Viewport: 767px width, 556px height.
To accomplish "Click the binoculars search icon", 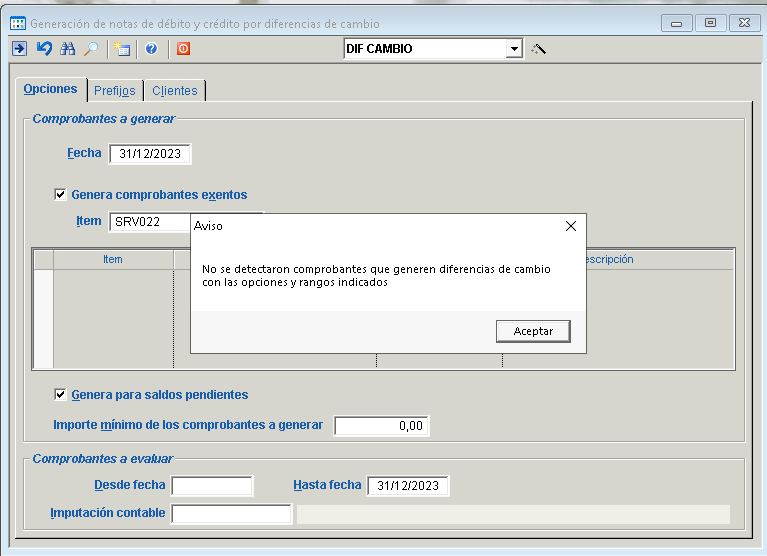I will point(68,48).
